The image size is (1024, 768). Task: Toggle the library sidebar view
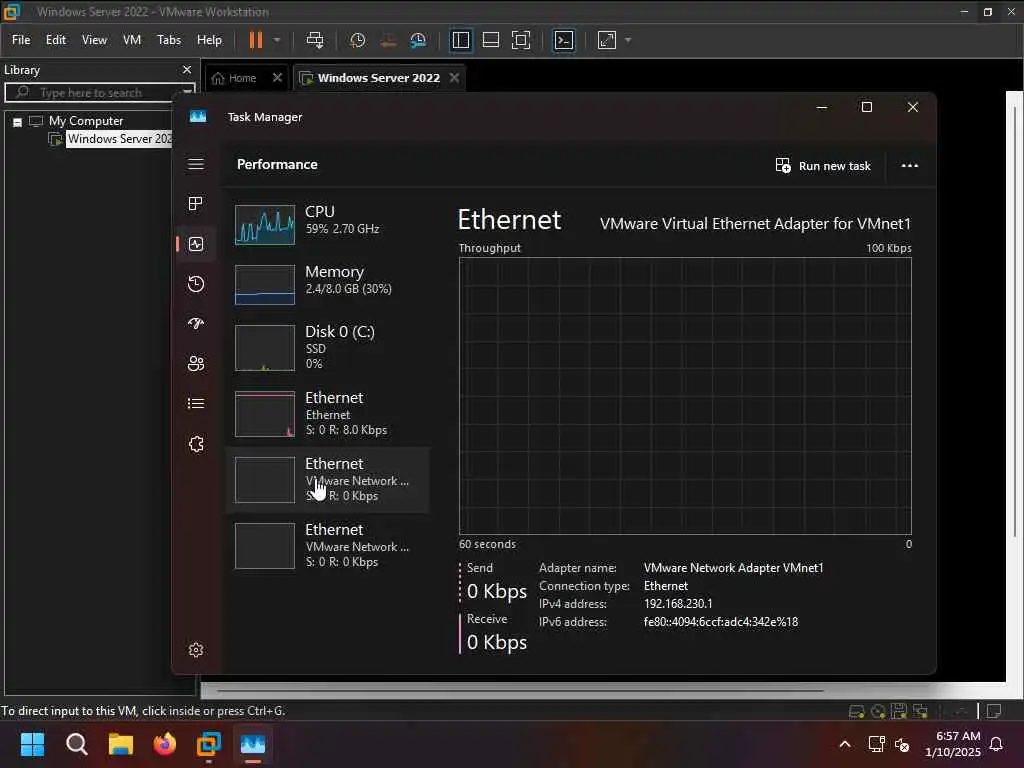(460, 40)
